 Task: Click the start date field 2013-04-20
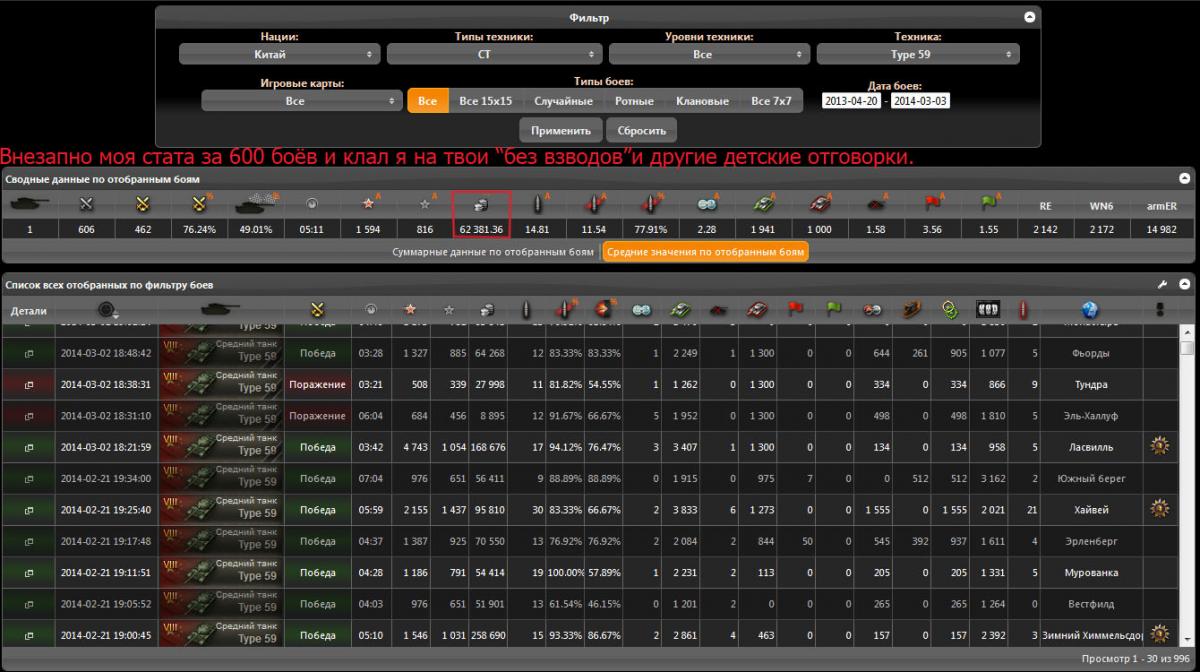coord(851,101)
